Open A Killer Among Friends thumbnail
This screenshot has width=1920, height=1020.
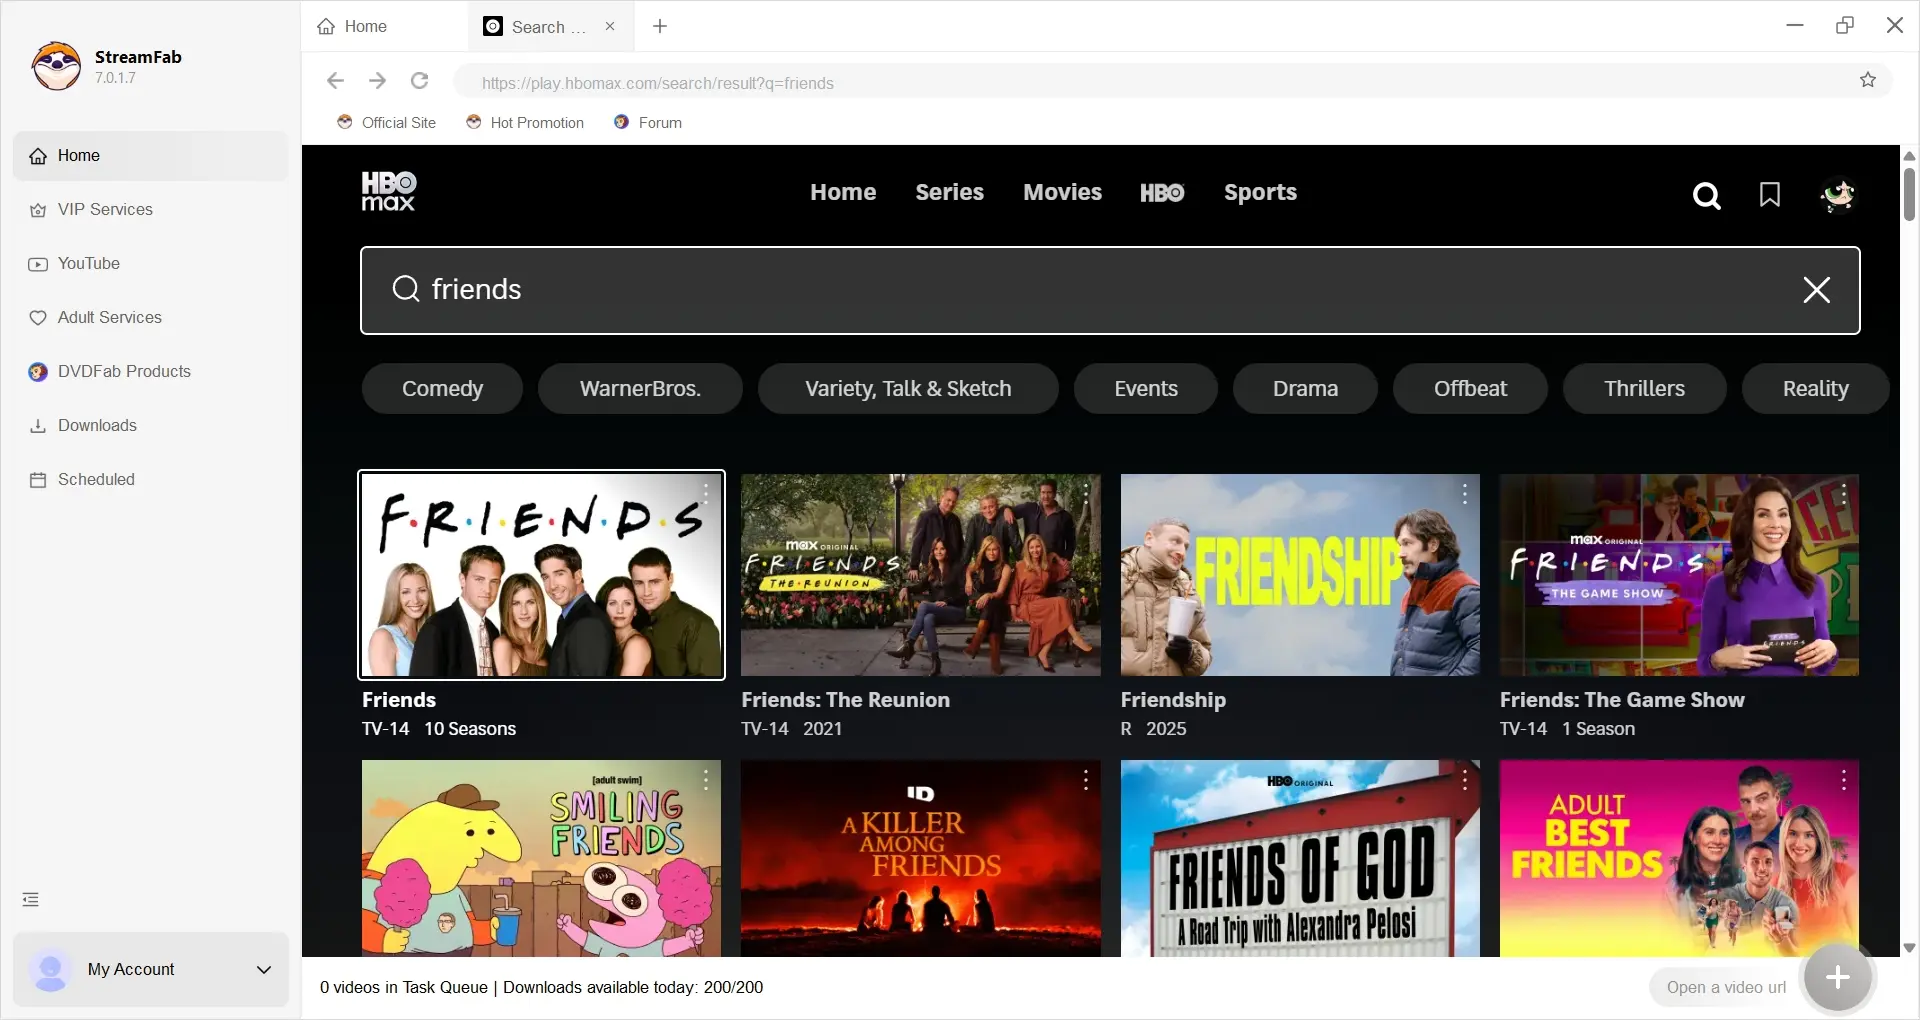pyautogui.click(x=920, y=858)
